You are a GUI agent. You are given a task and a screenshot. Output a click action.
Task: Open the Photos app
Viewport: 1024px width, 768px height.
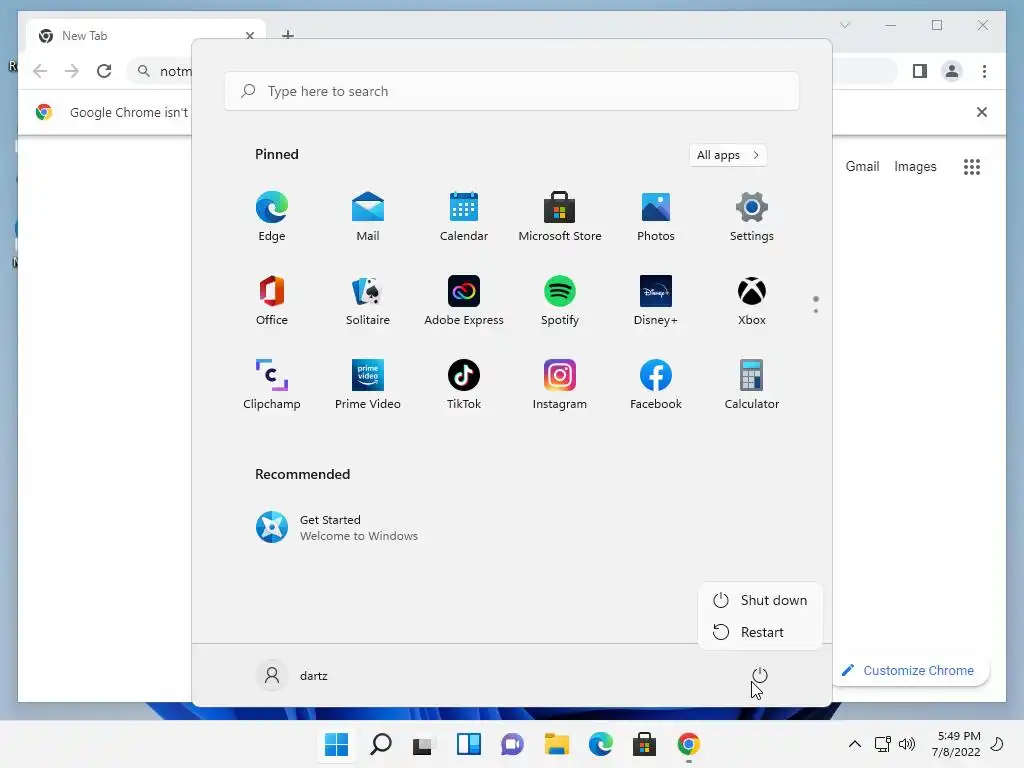coord(656,217)
